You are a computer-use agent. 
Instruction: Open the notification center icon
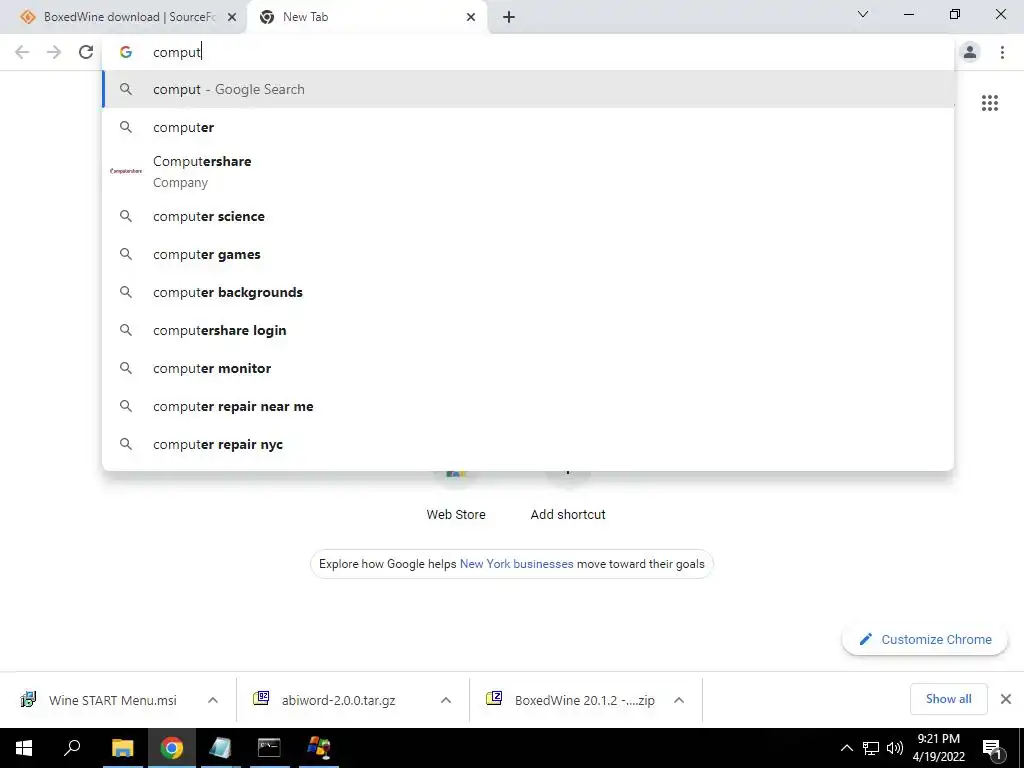pyautogui.click(x=992, y=748)
